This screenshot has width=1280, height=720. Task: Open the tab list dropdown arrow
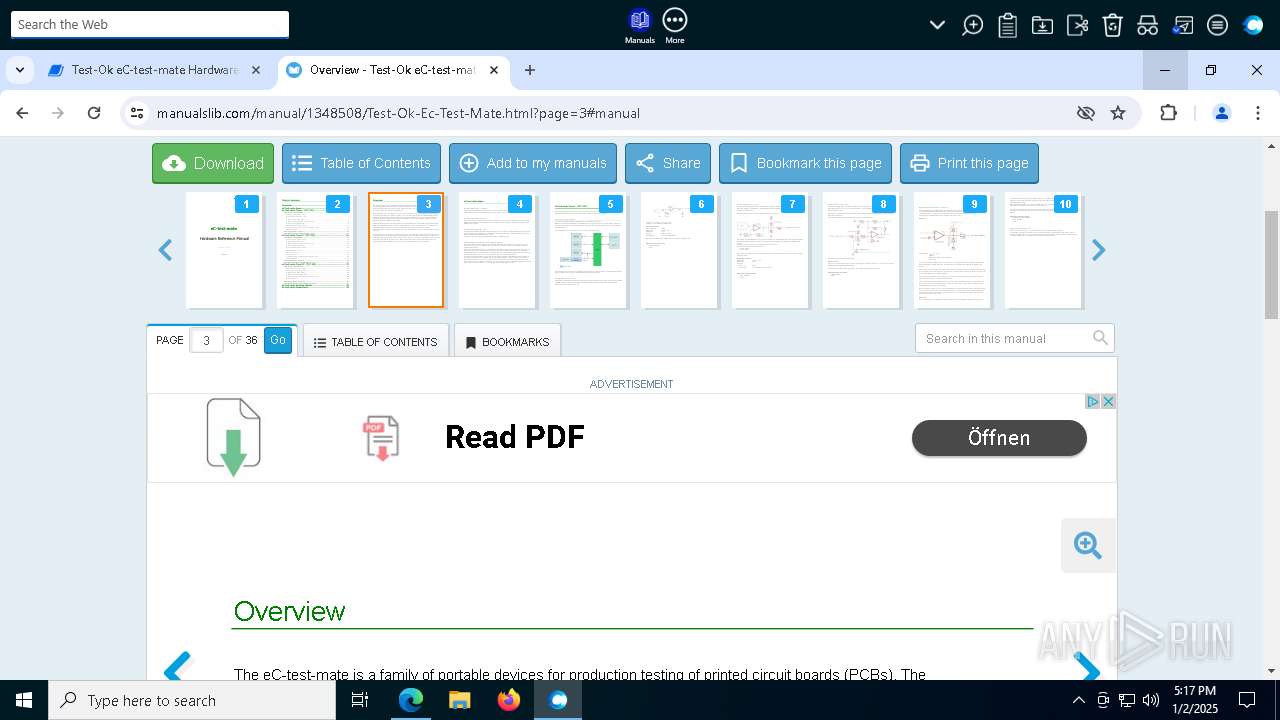[19, 70]
